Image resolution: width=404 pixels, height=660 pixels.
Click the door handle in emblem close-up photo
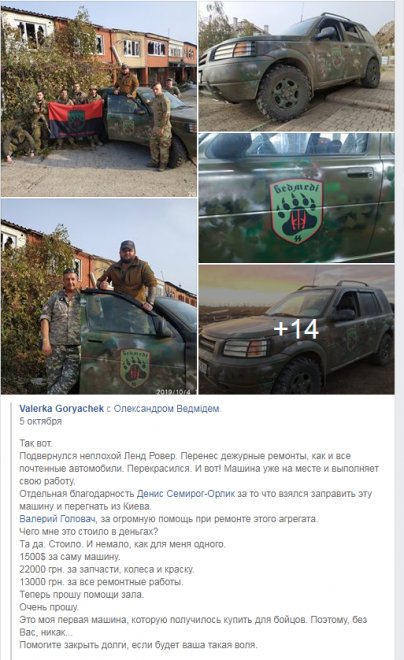pos(359,173)
